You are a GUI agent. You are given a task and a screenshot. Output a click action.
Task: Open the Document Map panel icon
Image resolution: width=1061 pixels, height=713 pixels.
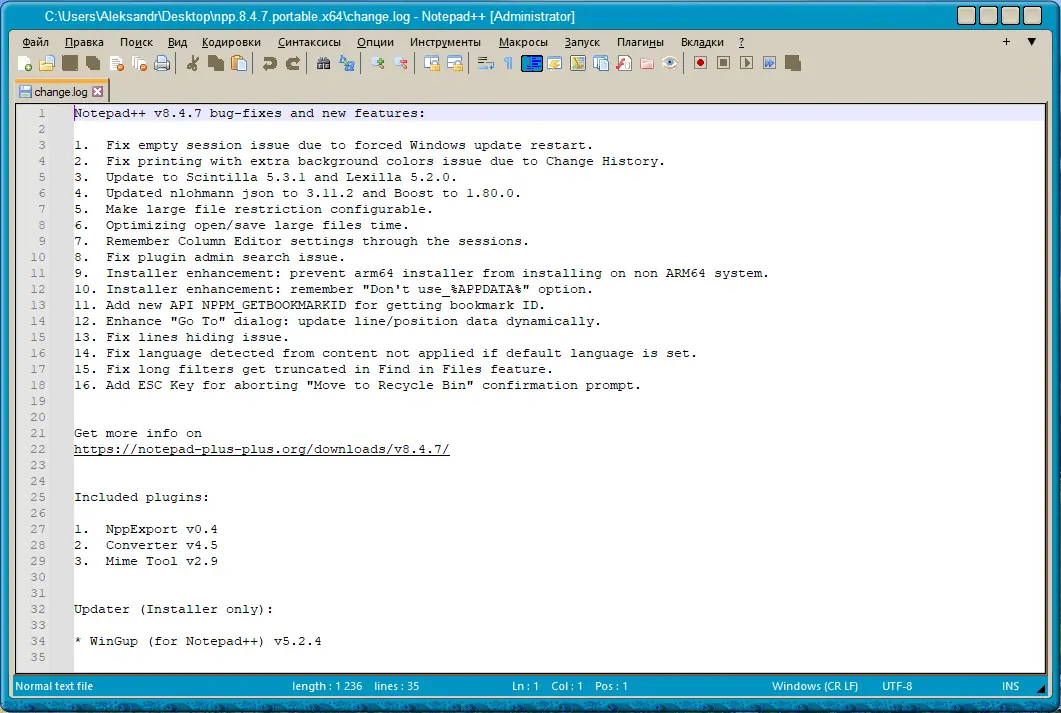point(578,64)
